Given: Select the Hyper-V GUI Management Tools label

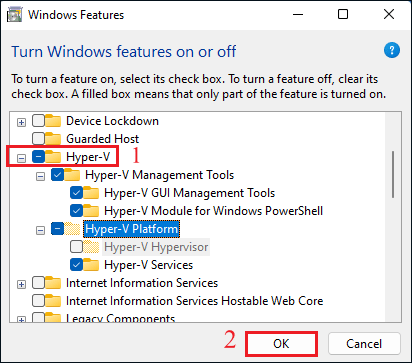Looking at the screenshot, I should pos(189,193).
